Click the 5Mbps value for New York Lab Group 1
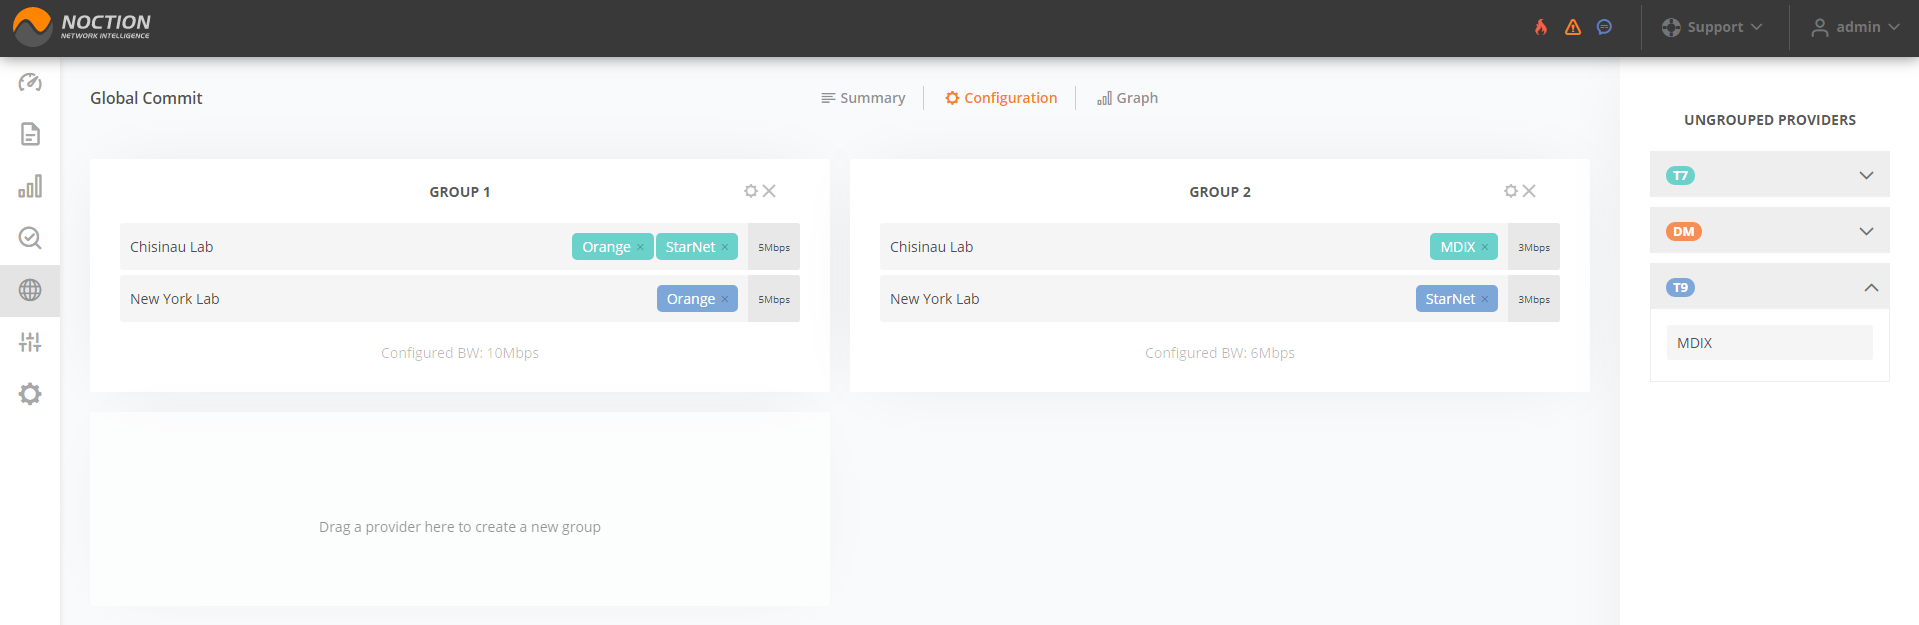Viewport: 1919px width, 625px height. click(x=774, y=299)
